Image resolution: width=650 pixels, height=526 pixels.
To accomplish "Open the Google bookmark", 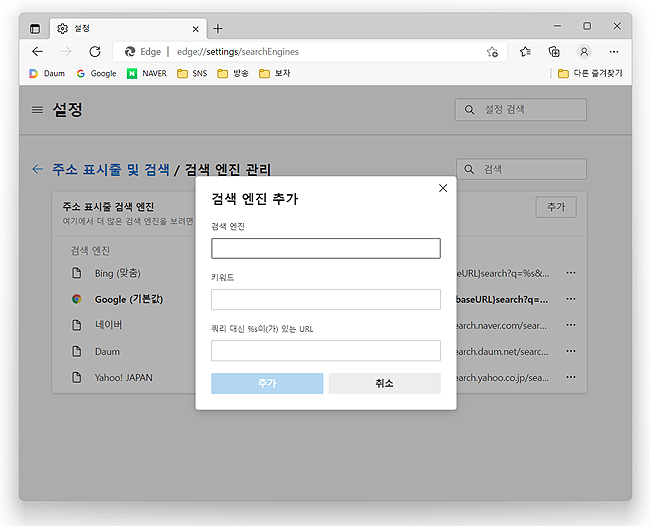I will 97,73.
